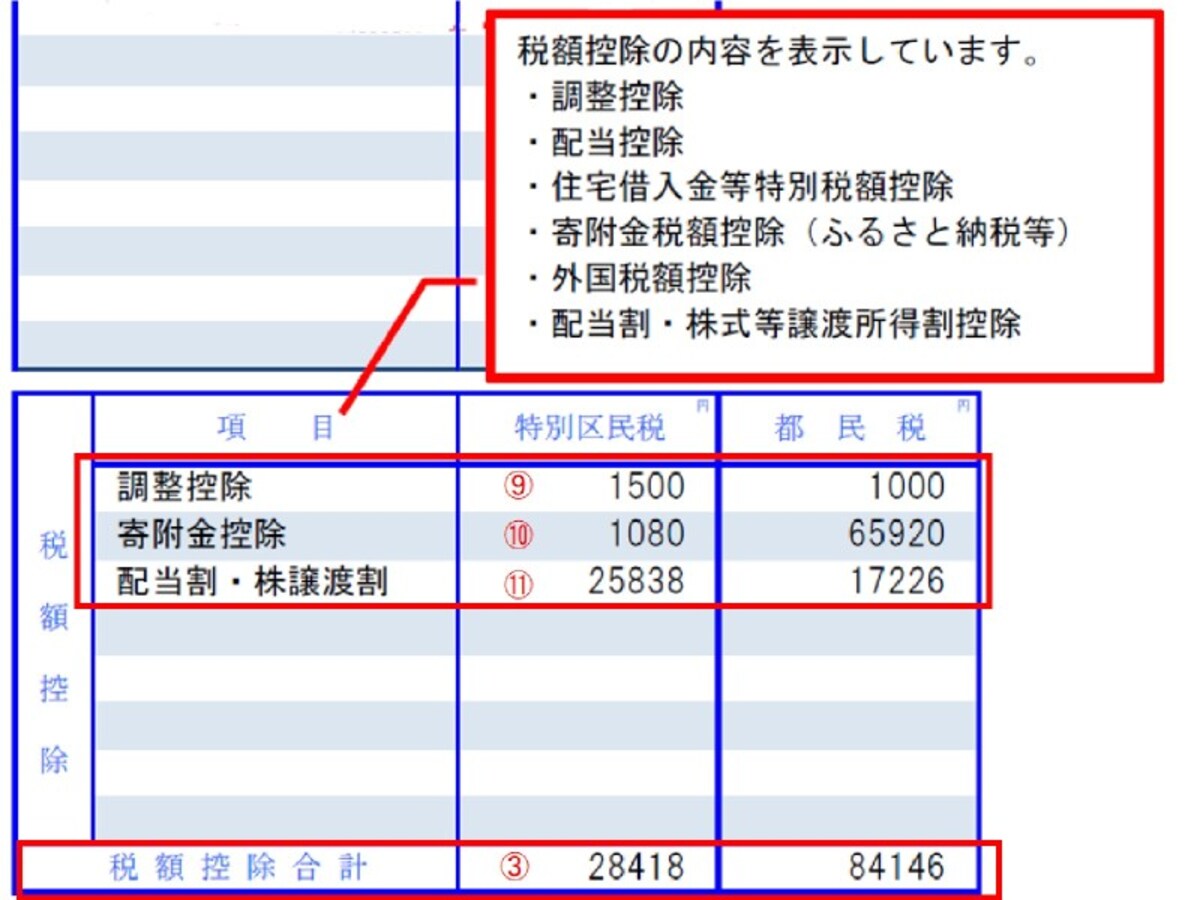1200x900 pixels.
Task: Click the bullet ・配当控除 in the note
Action: click(606, 142)
